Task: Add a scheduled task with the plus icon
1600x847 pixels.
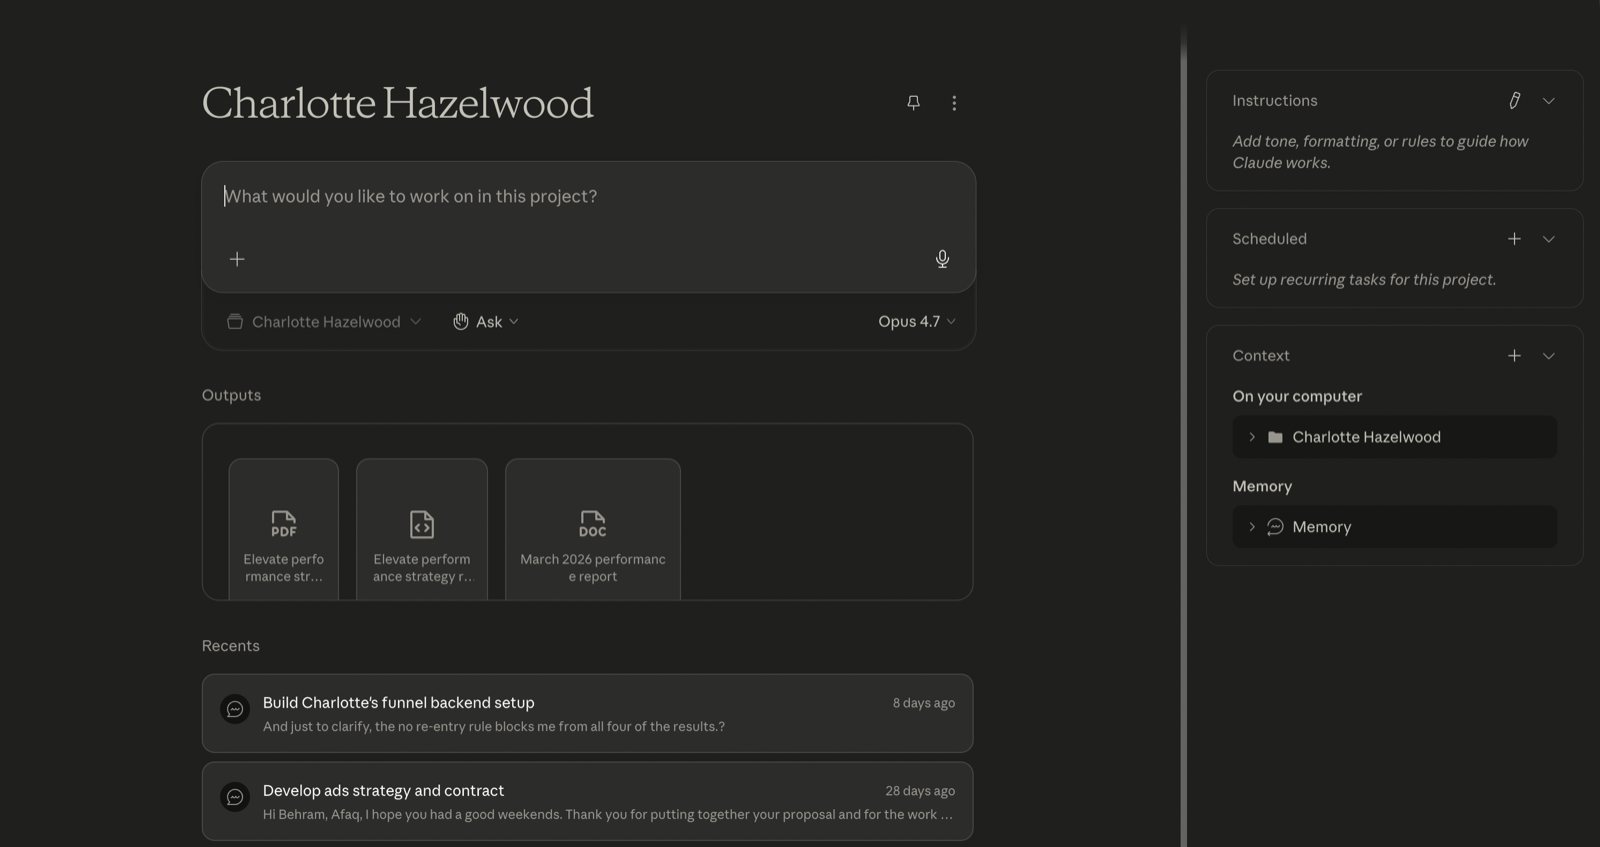Action: (x=1514, y=239)
